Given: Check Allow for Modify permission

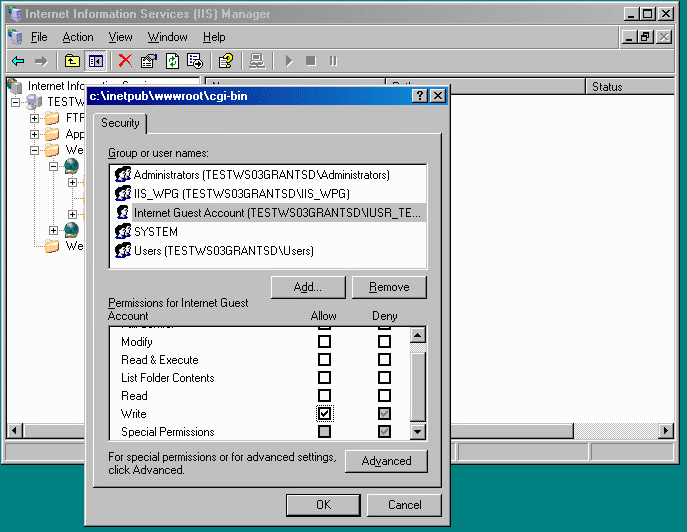Looking at the screenshot, I should (x=324, y=341).
